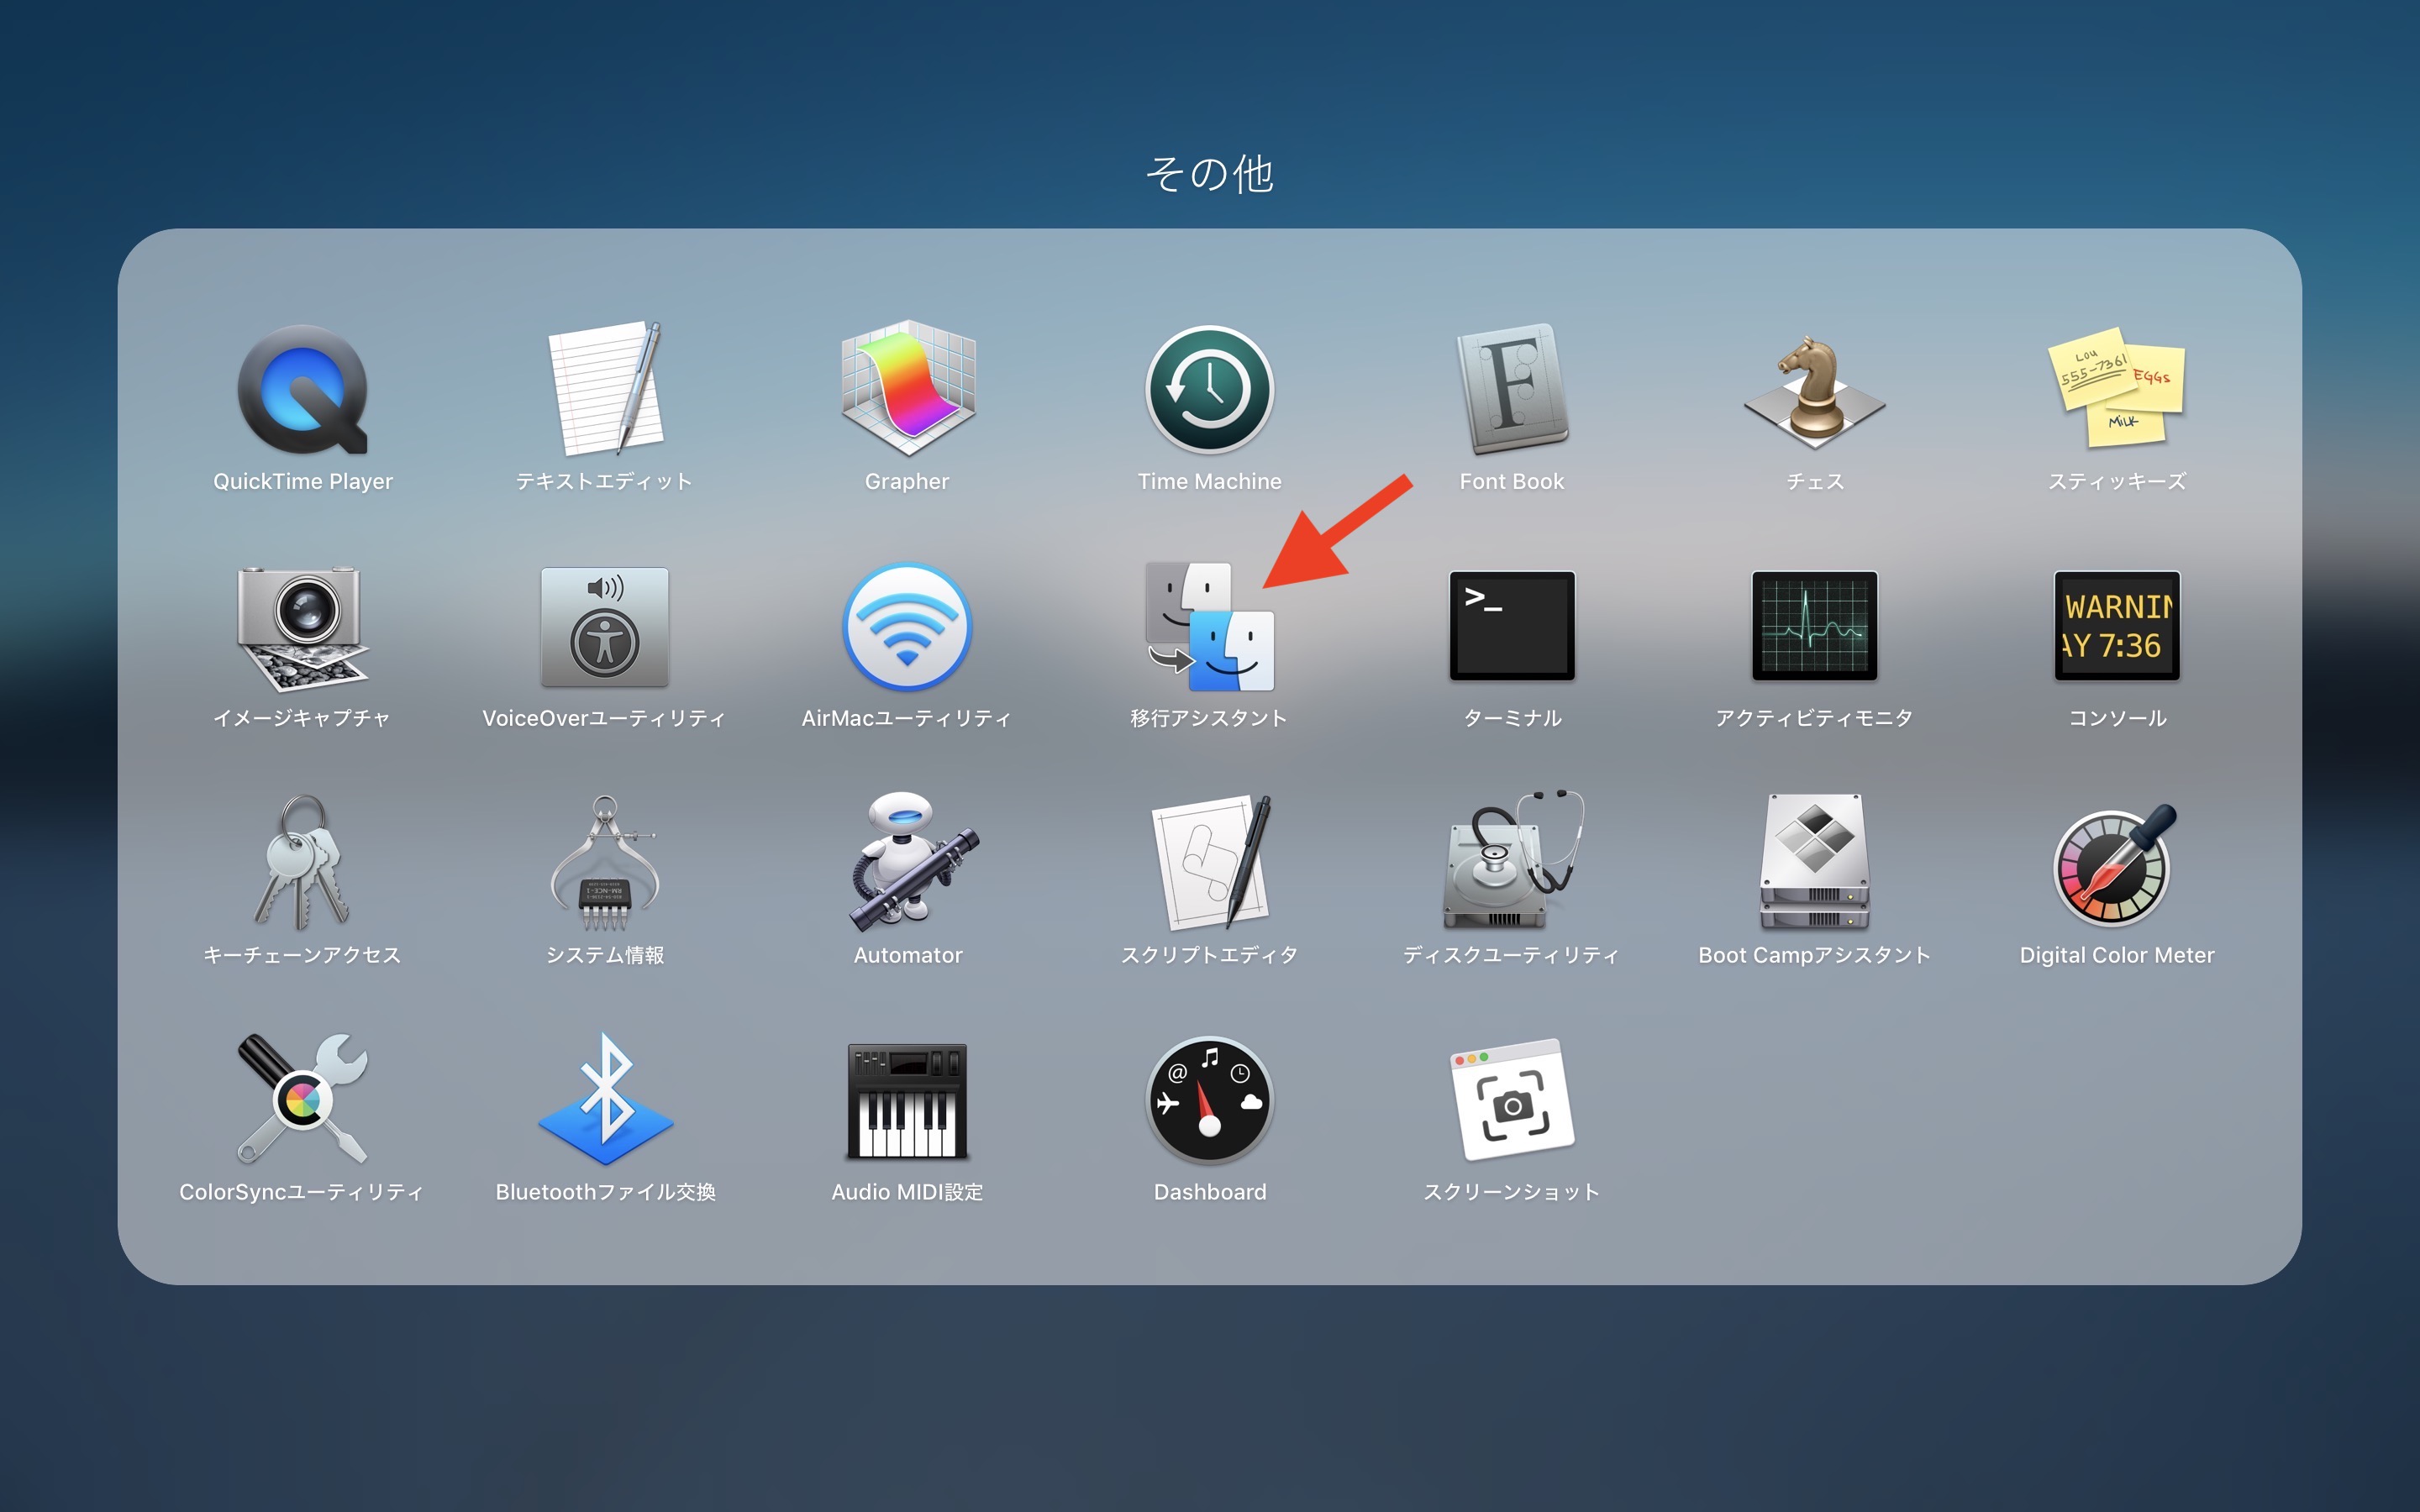Viewport: 2420px width, 1512px height.
Task: Open the Dashboard app
Action: 1209,1100
